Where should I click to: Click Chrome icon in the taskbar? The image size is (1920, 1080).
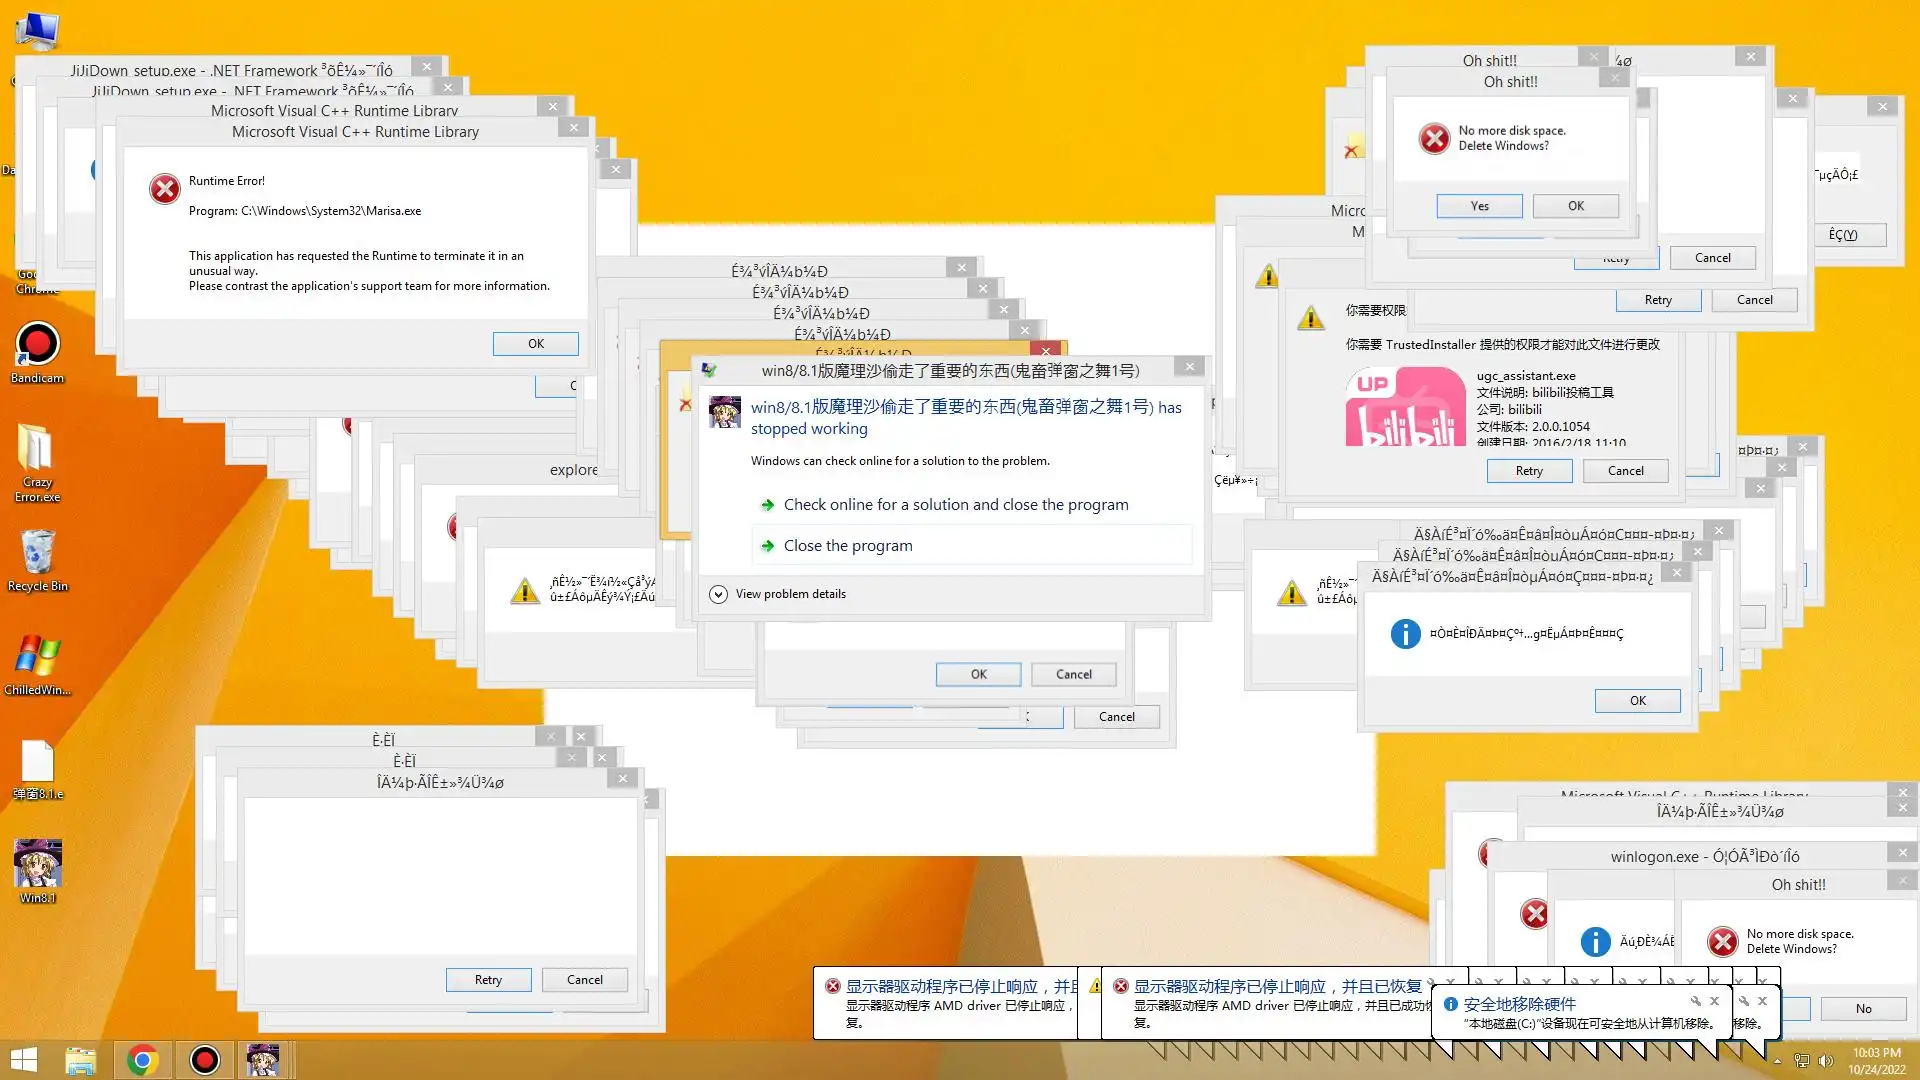click(142, 1060)
